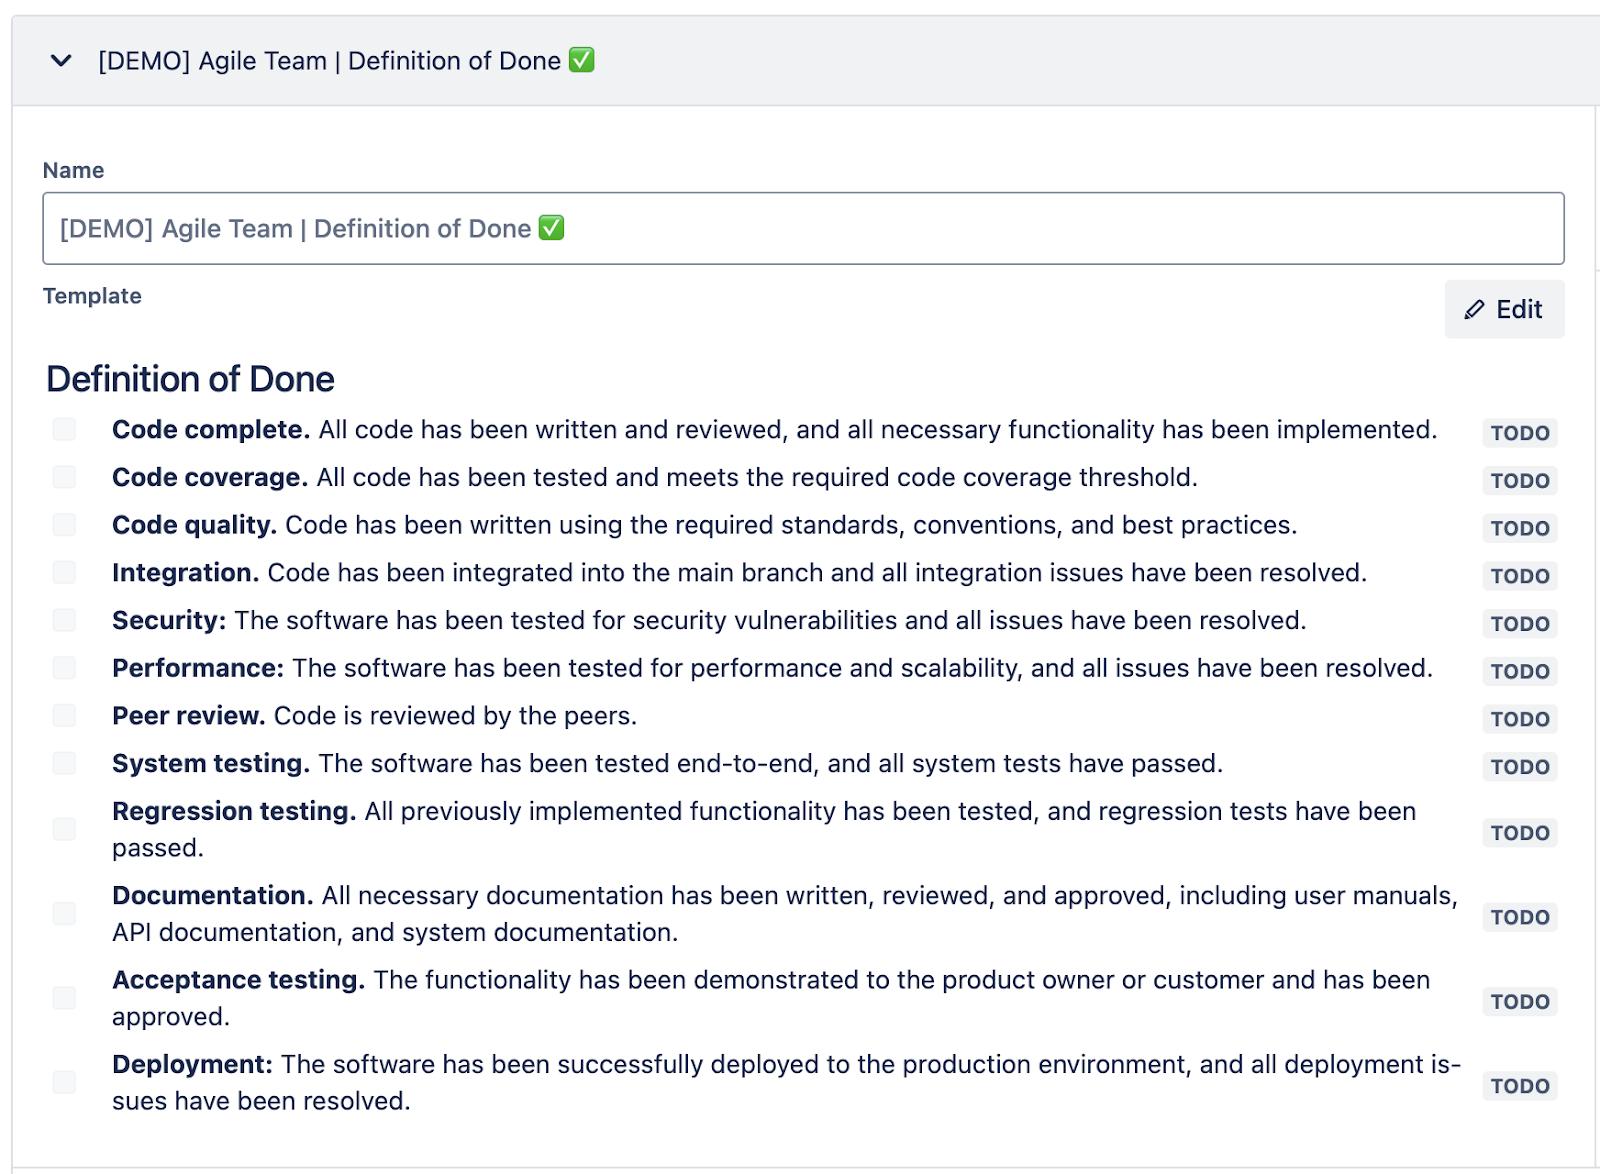Check the Code complete checkbox
The image size is (1600, 1174).
[x=64, y=429]
